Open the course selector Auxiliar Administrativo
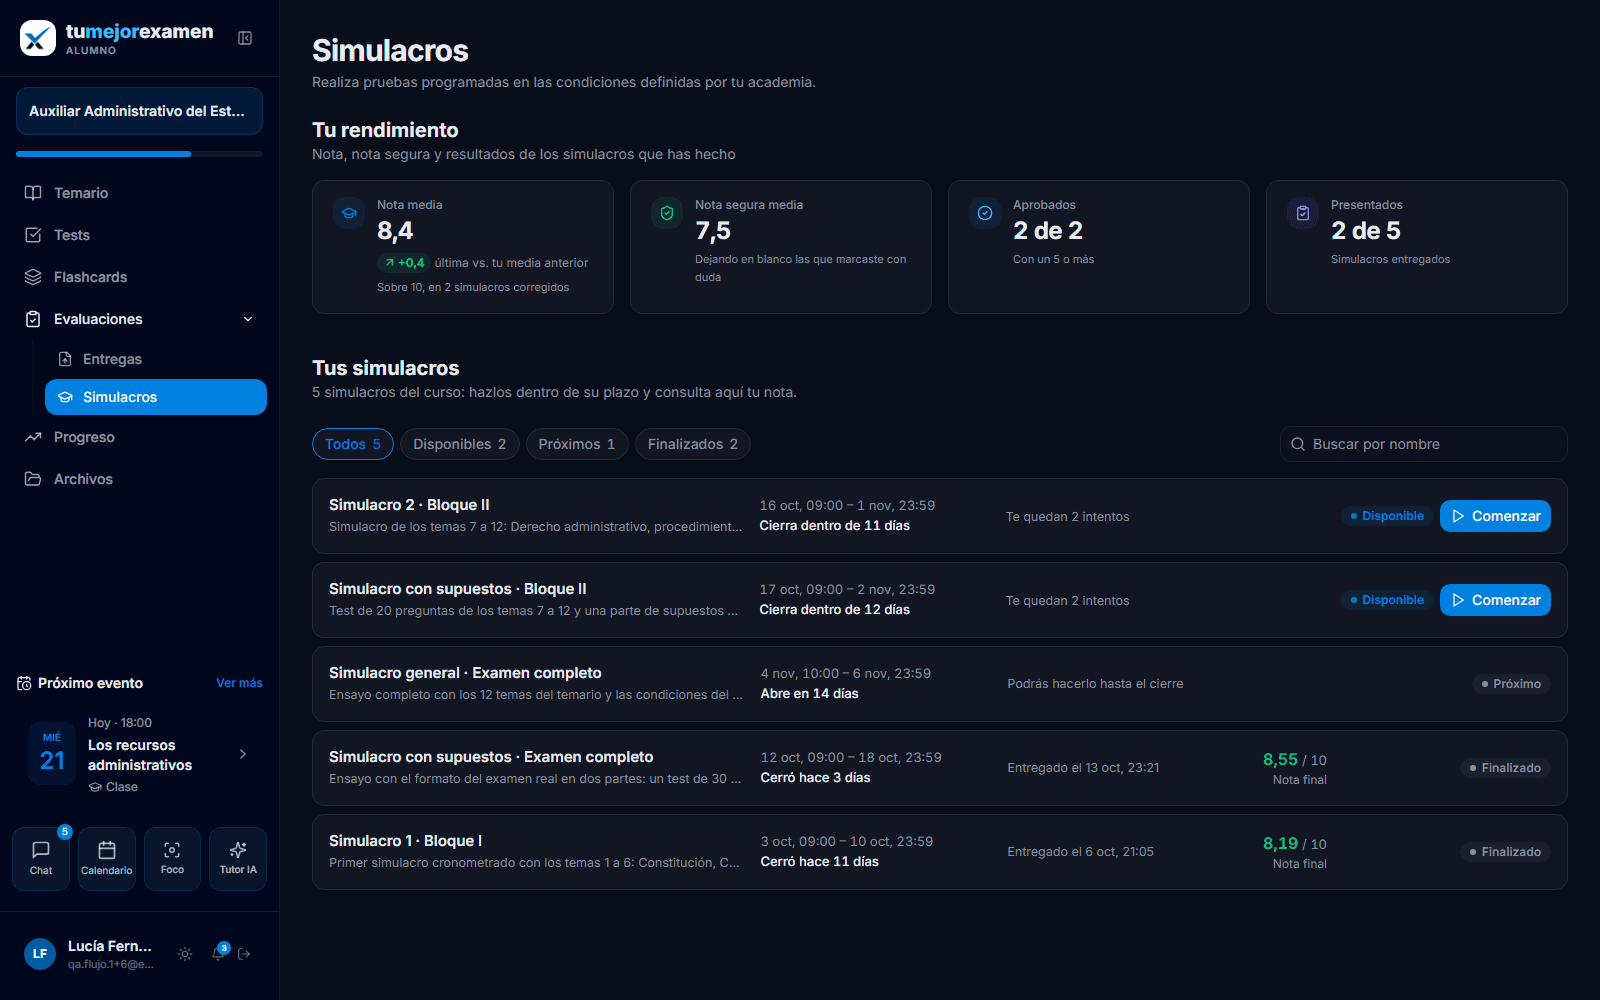This screenshot has width=1600, height=1000. pyautogui.click(x=139, y=111)
